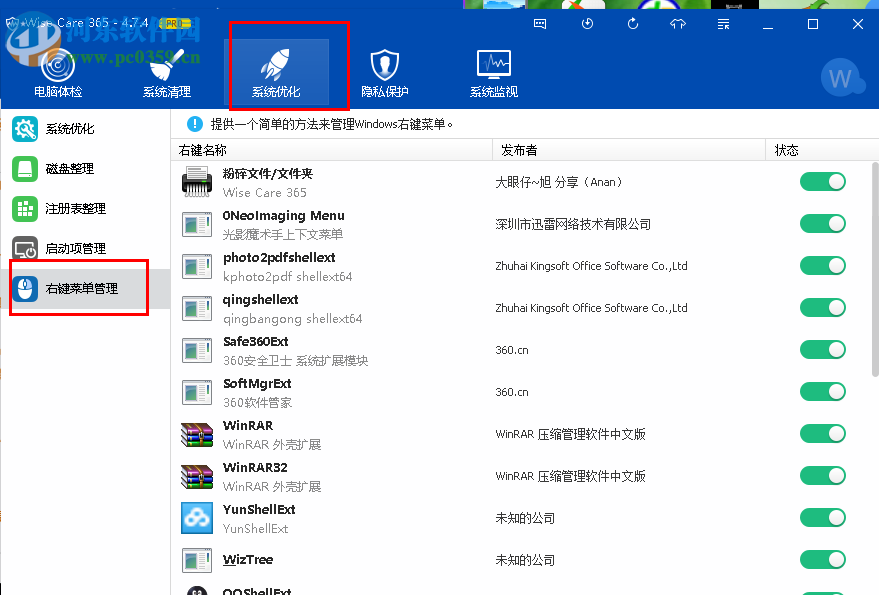Click the YunShellExt cloud icon
The width and height of the screenshot is (879, 595).
point(197,518)
